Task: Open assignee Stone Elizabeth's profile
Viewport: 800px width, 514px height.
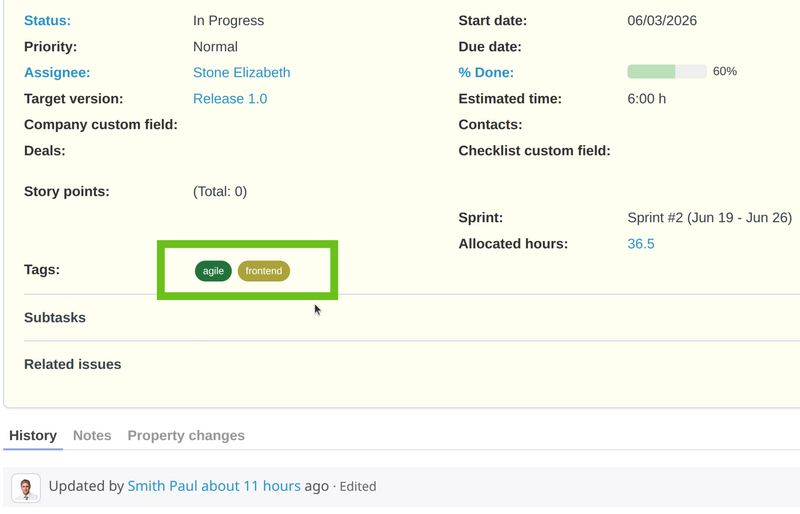Action: coord(241,72)
